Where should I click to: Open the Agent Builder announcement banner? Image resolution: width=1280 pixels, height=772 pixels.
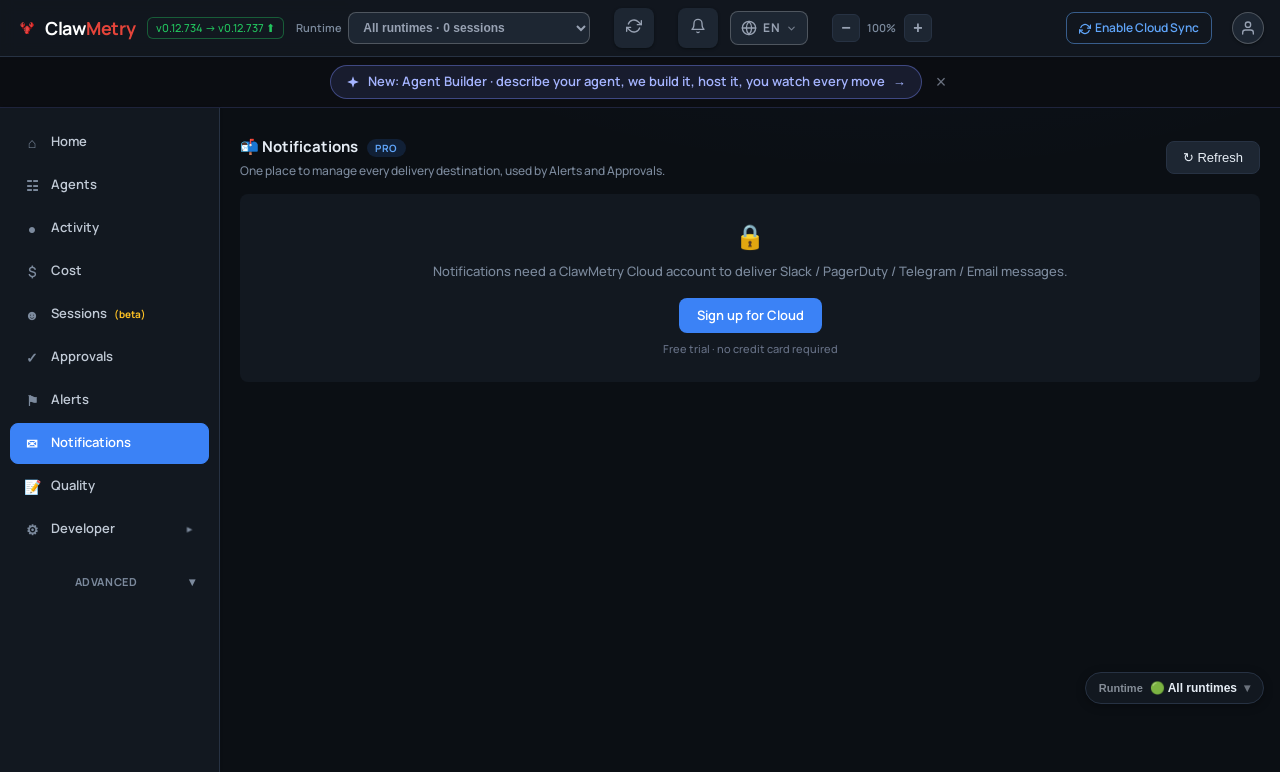click(626, 82)
